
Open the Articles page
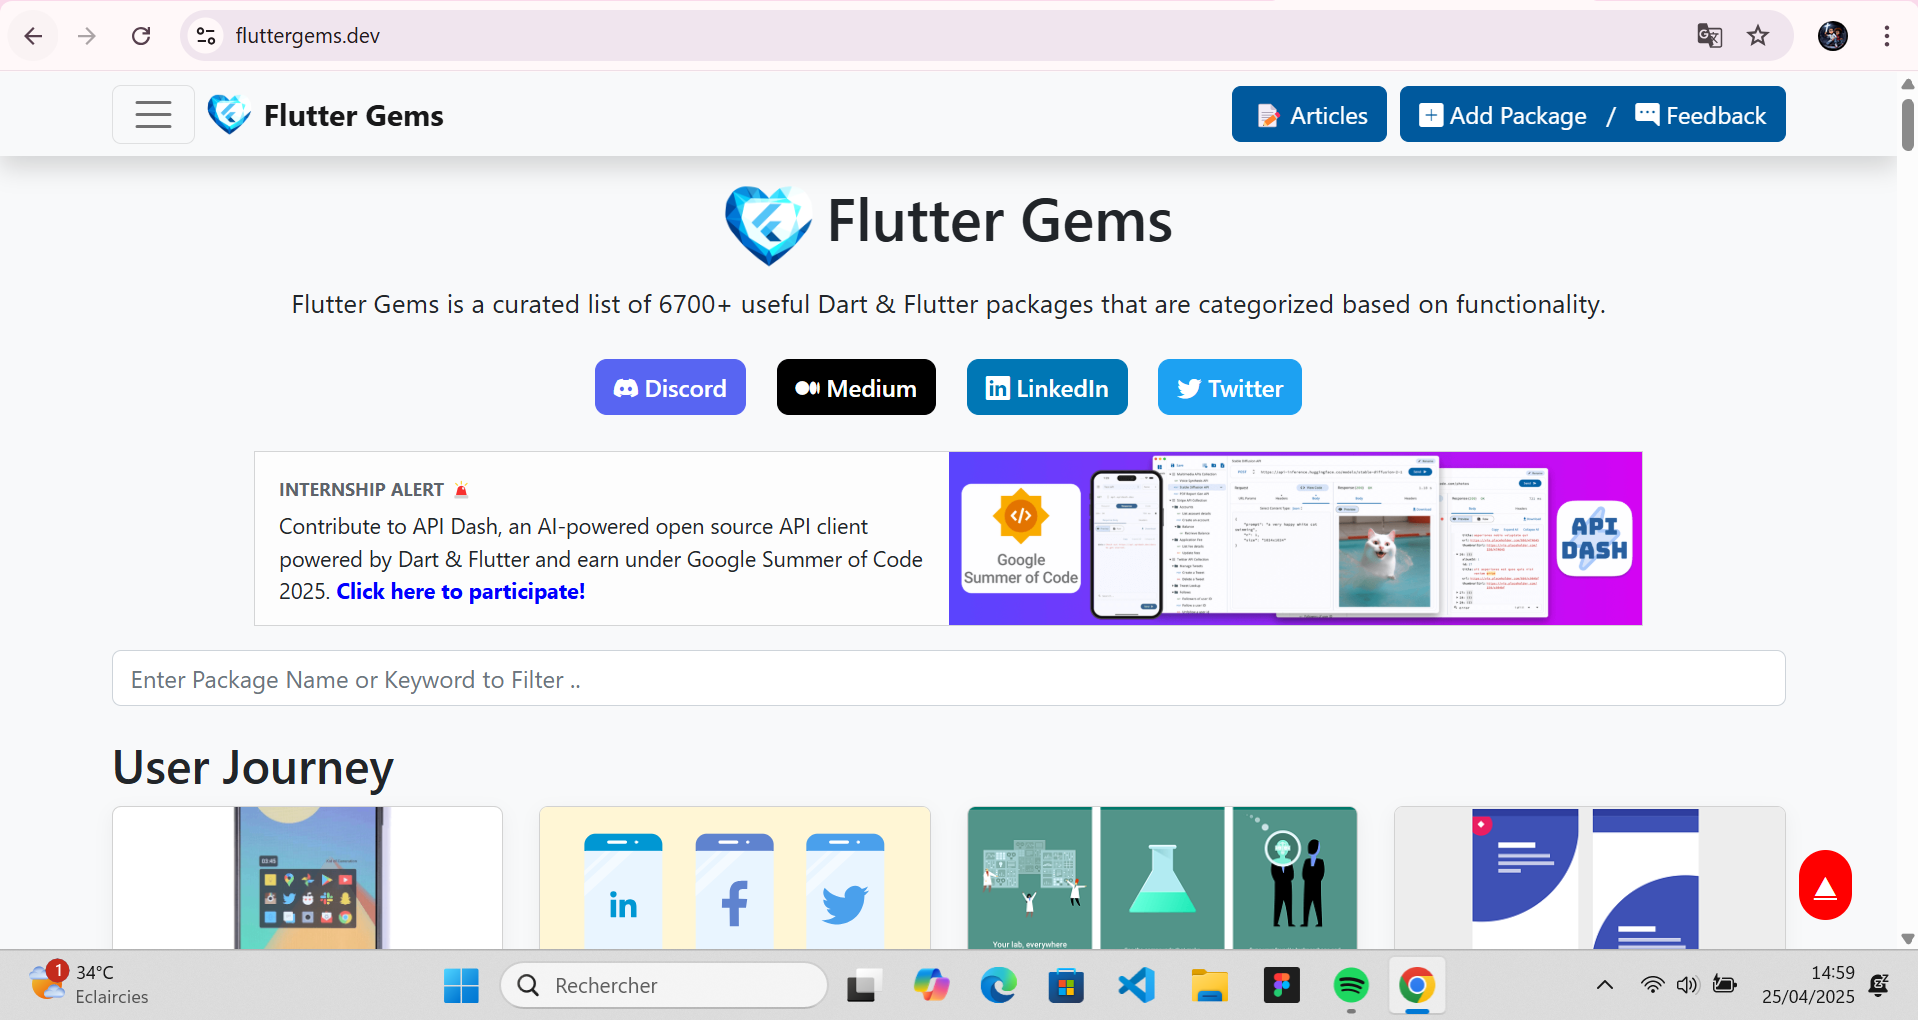tap(1309, 115)
